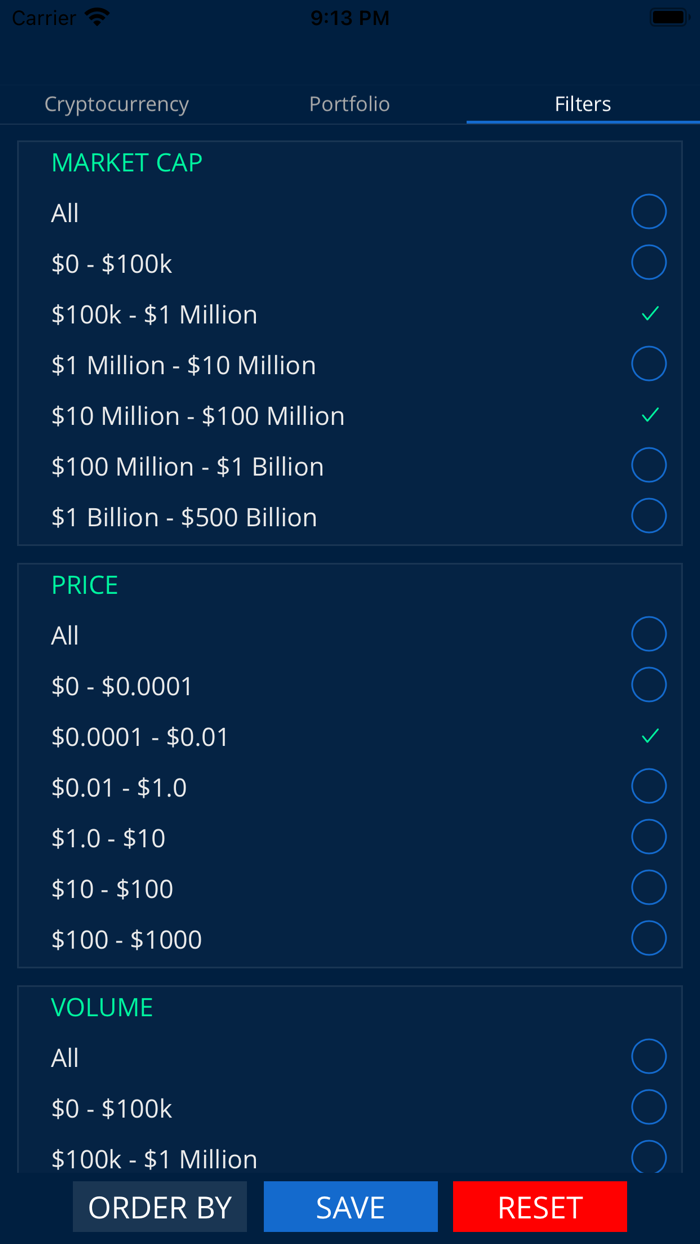Open the Portfolio tab
Image resolution: width=700 pixels, height=1244 pixels.
(349, 103)
